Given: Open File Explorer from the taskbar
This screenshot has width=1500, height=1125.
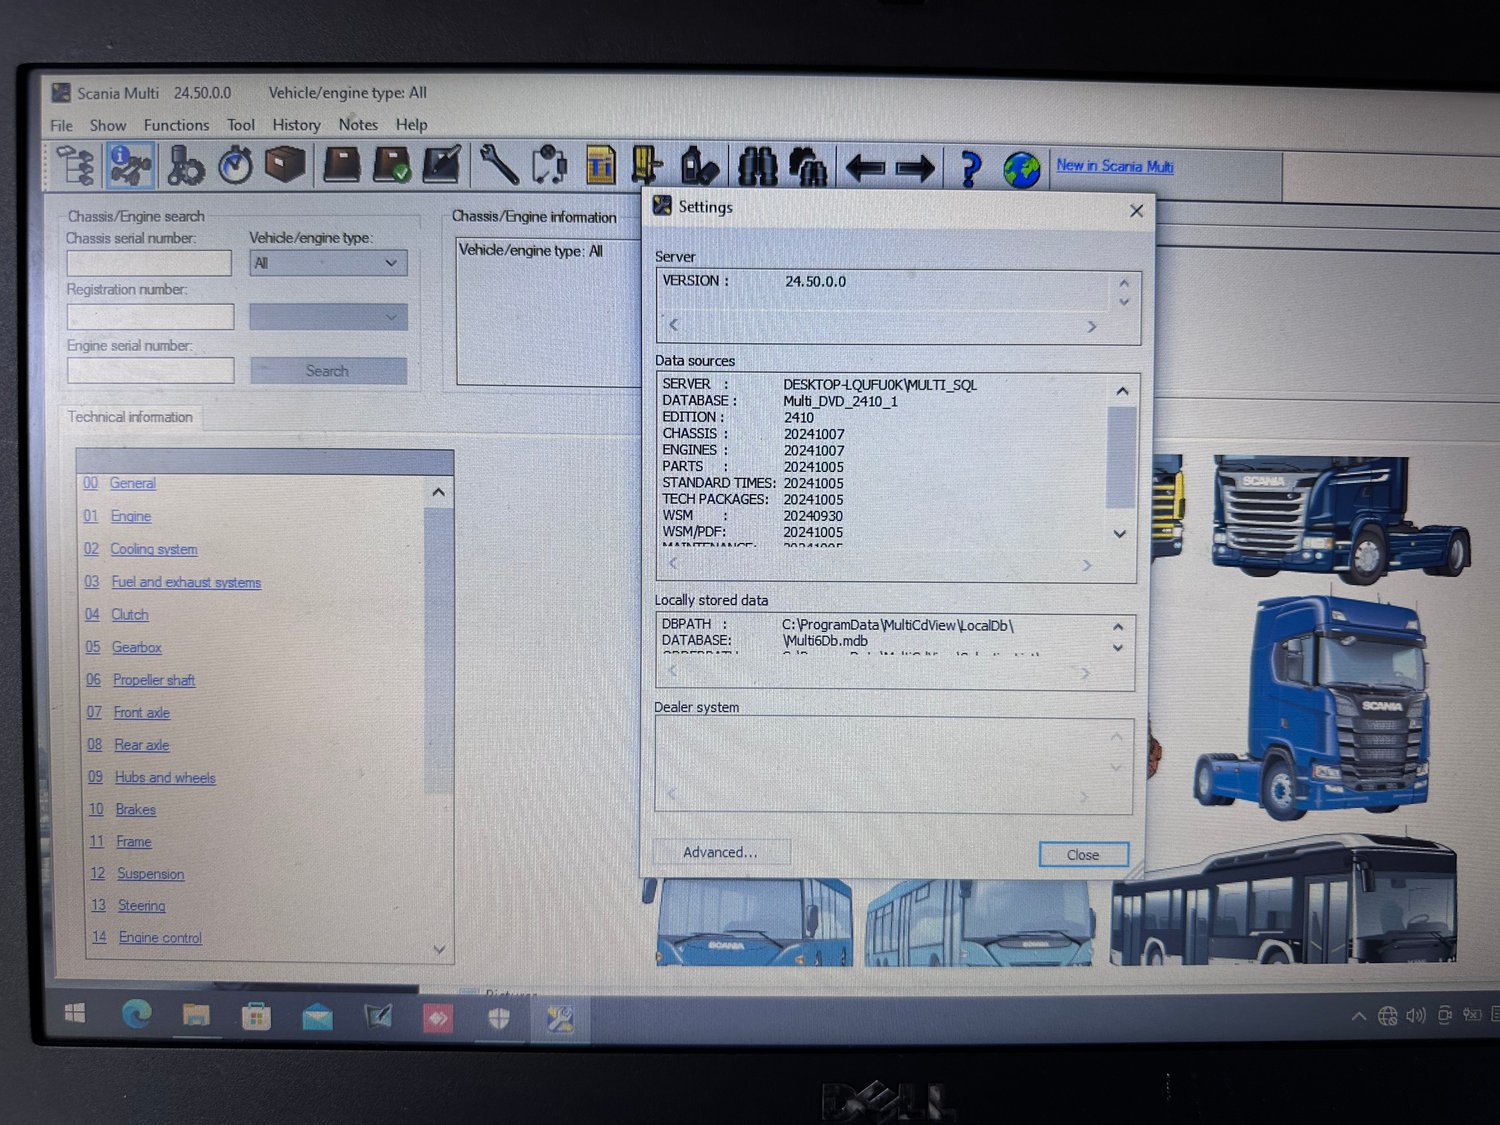Looking at the screenshot, I should (x=196, y=1017).
